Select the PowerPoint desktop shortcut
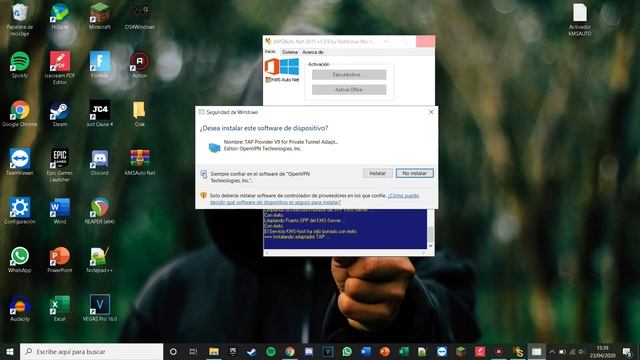Screen dimensions: 640x360 60,259
